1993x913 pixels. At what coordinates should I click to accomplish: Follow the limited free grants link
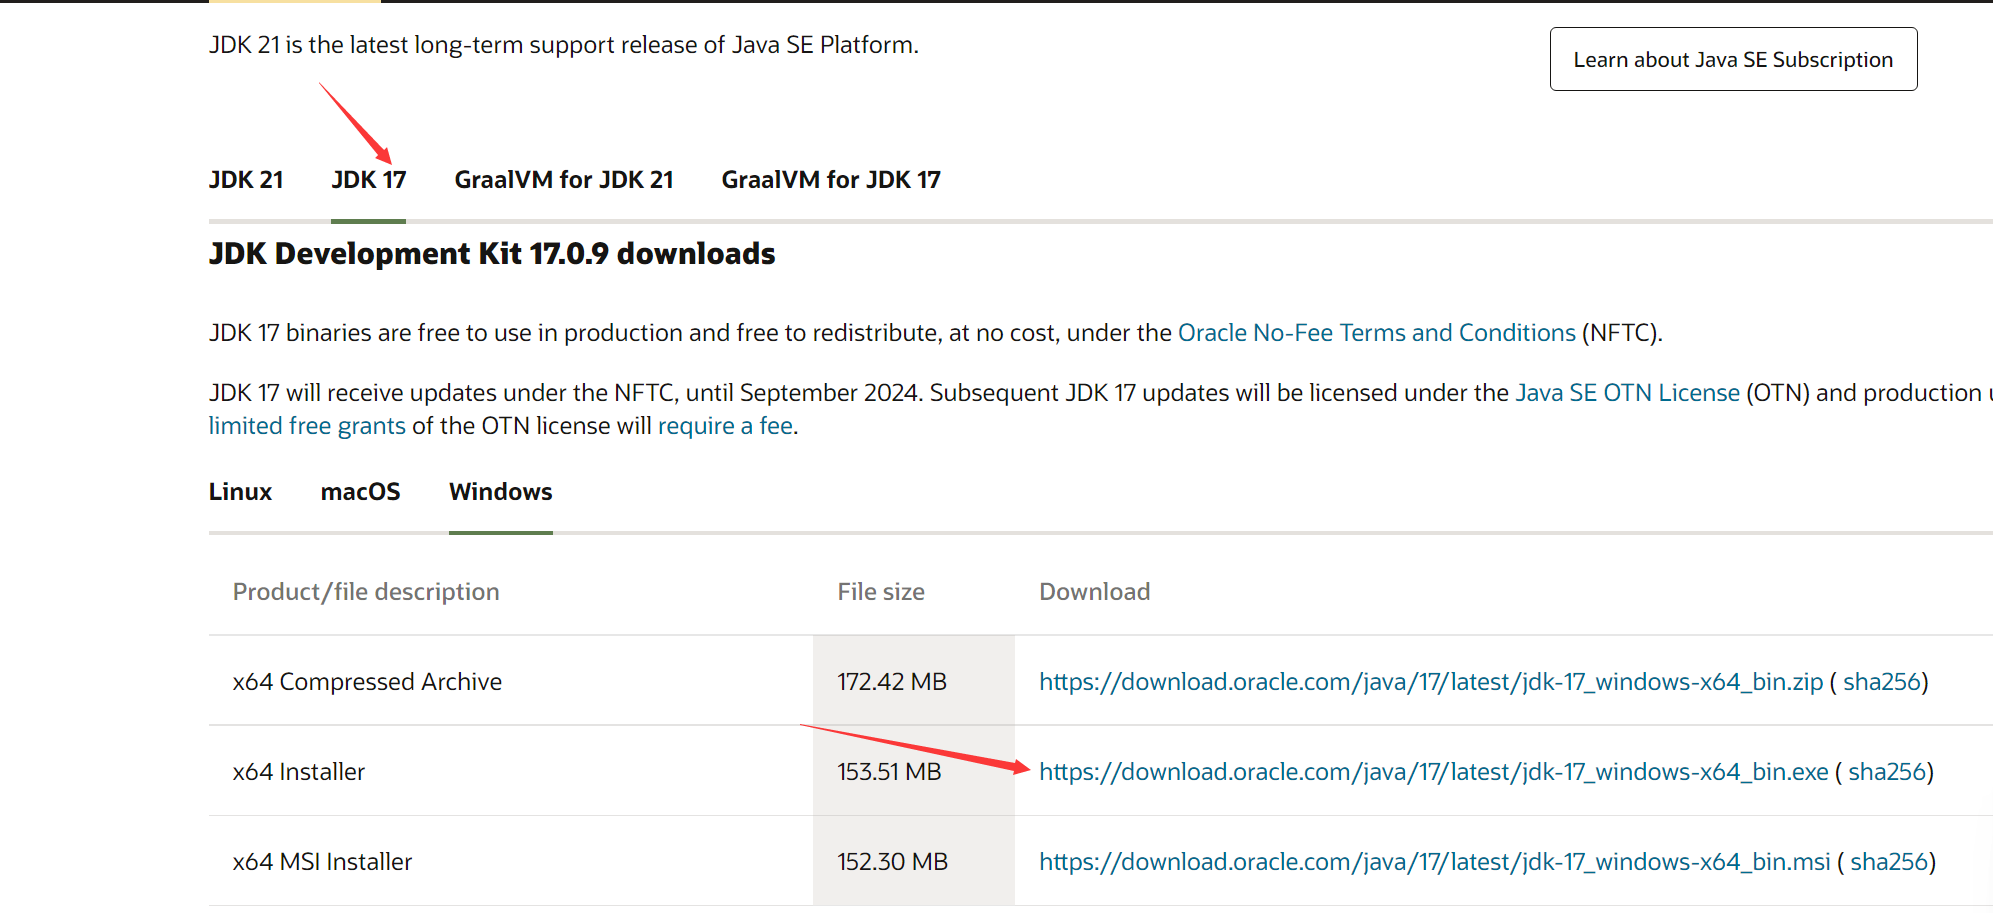[307, 426]
